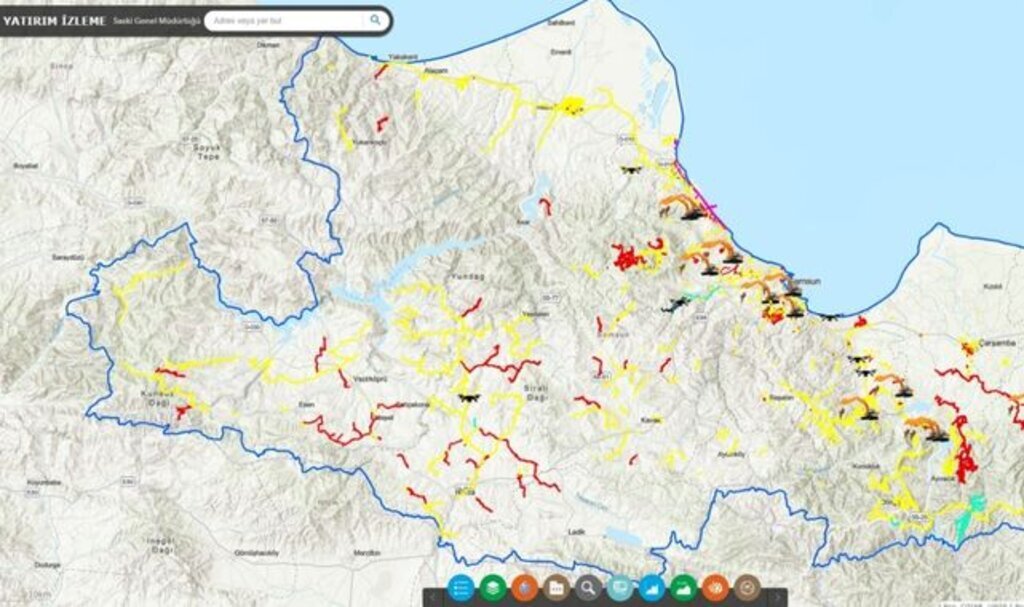Click the yellow blob marker near Bafra

pos(572,104)
